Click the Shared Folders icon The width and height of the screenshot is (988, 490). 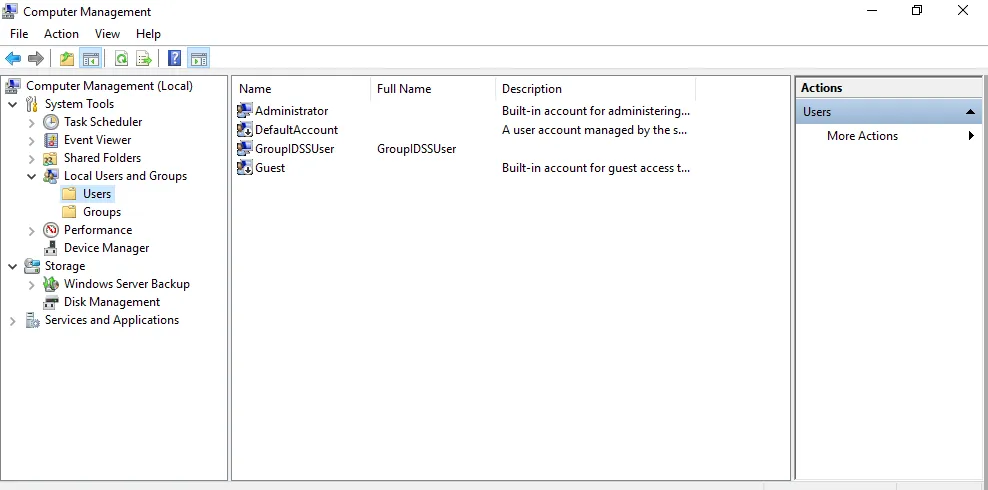[51, 158]
